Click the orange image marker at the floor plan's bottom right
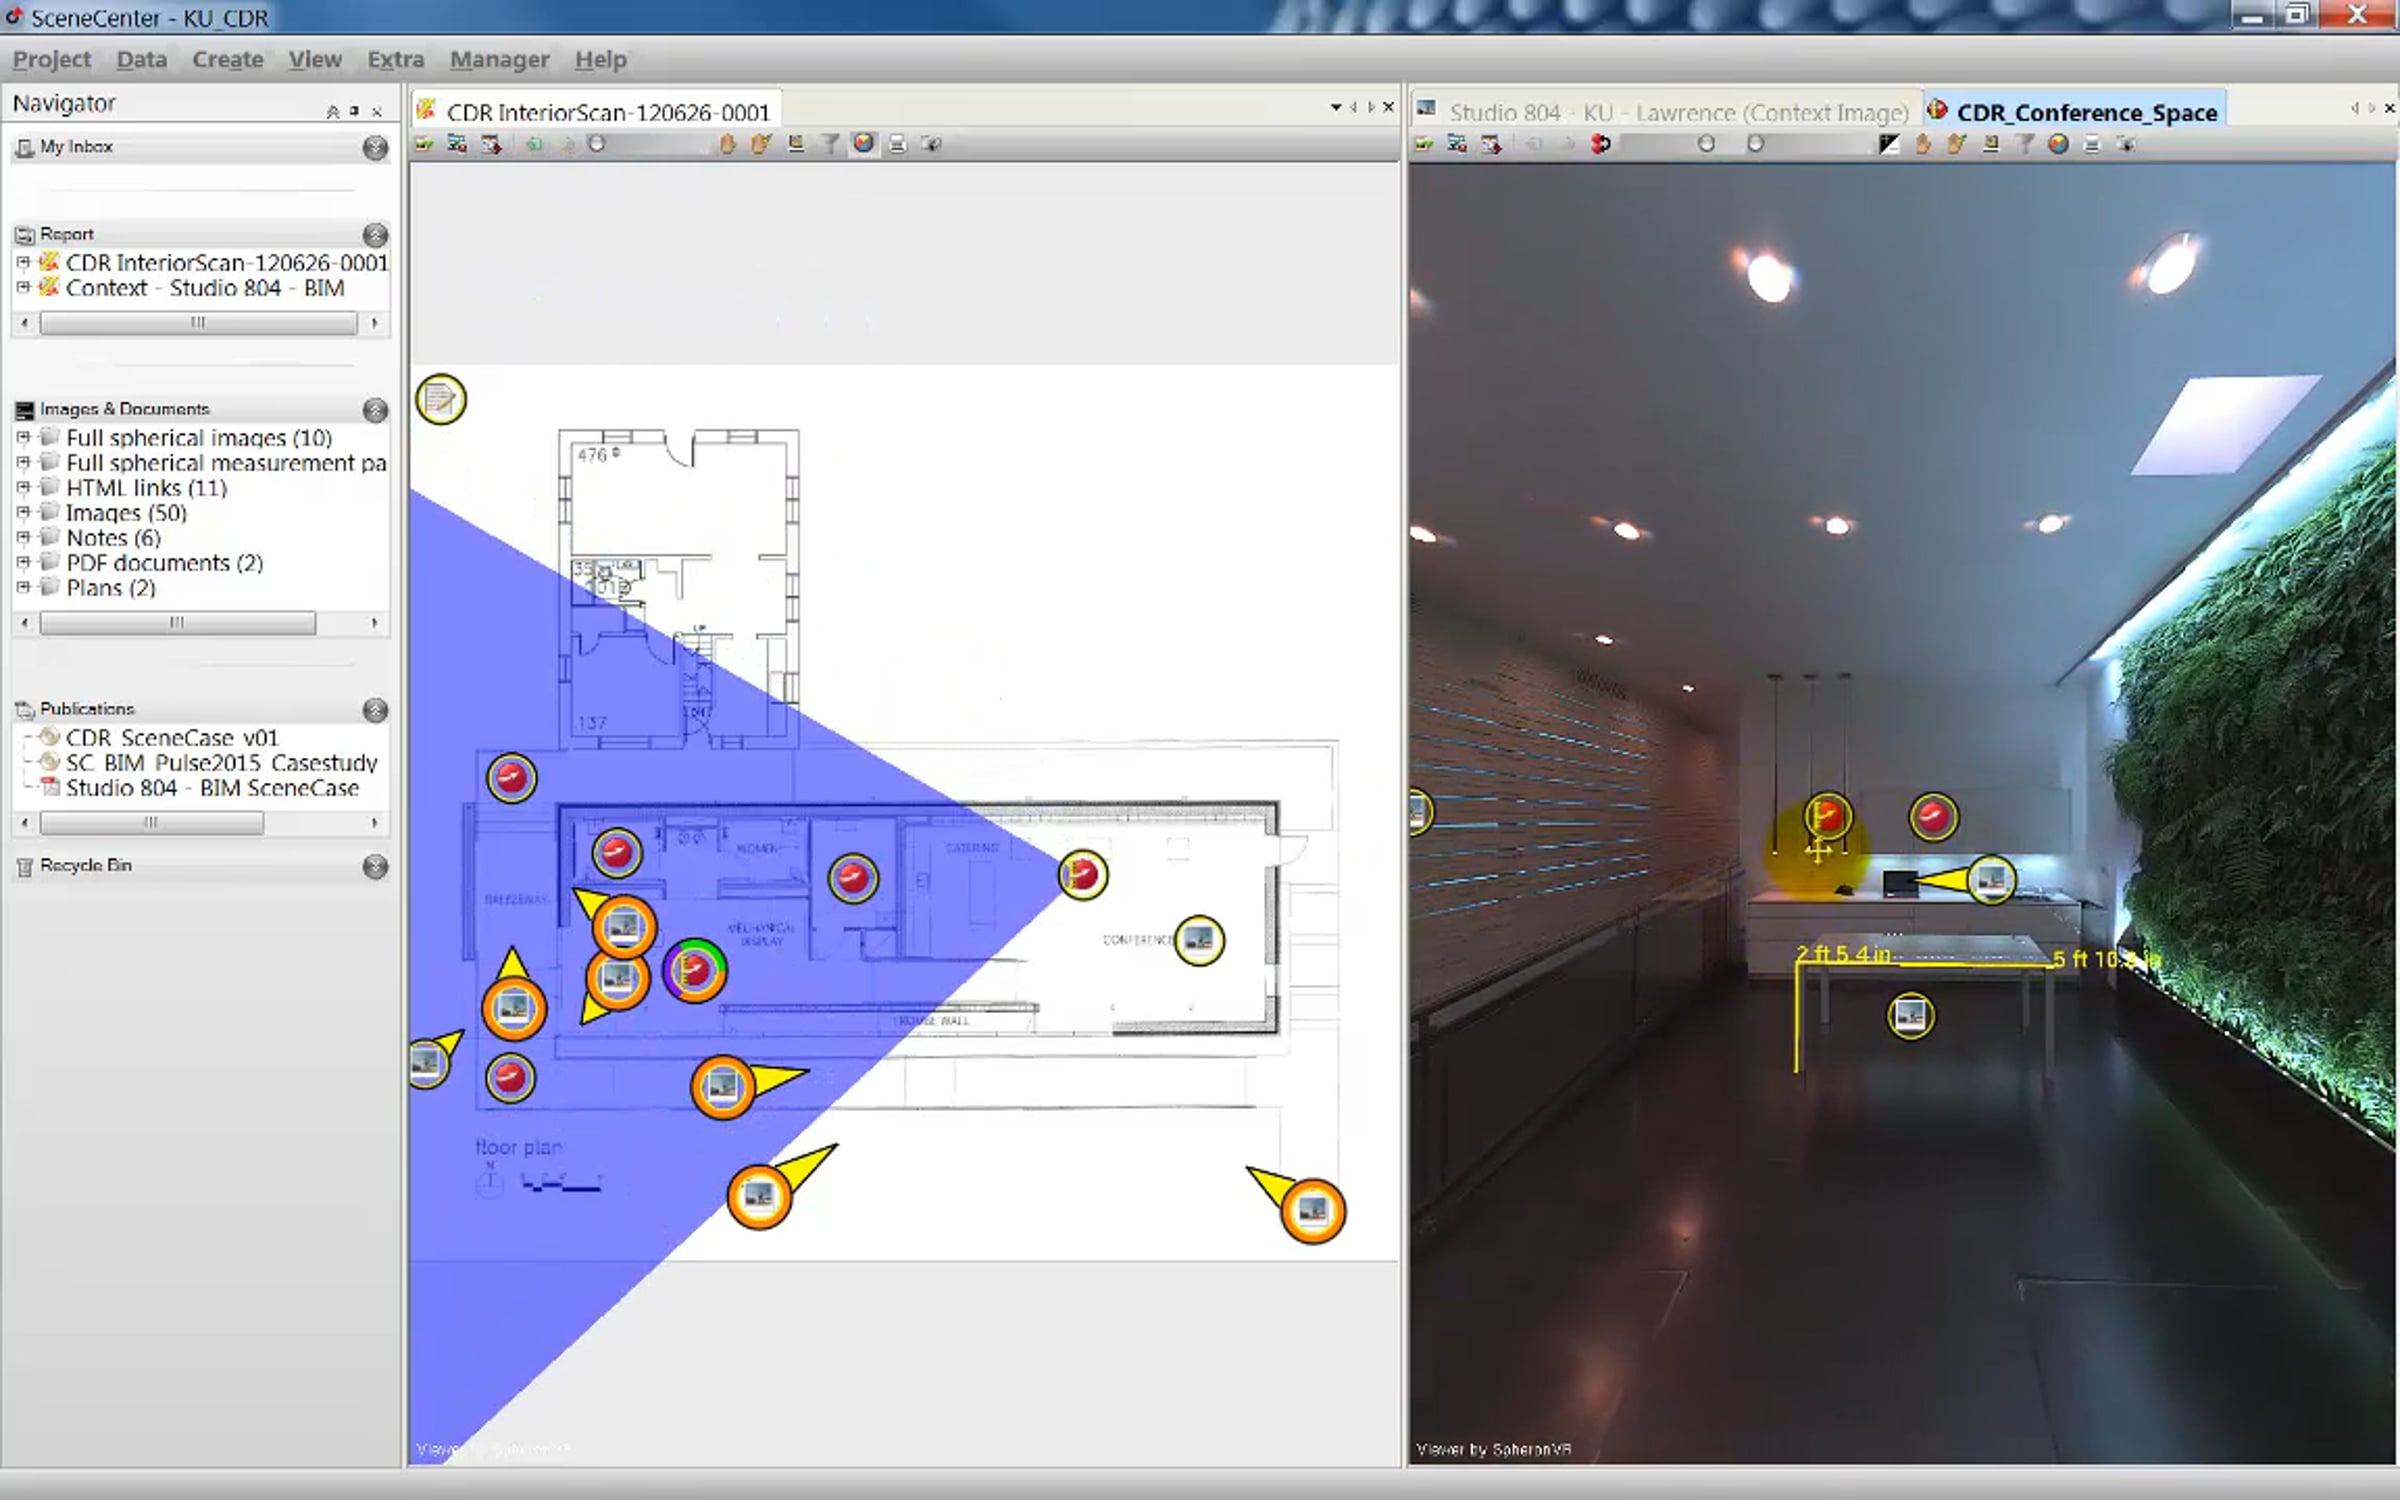 (1313, 1211)
